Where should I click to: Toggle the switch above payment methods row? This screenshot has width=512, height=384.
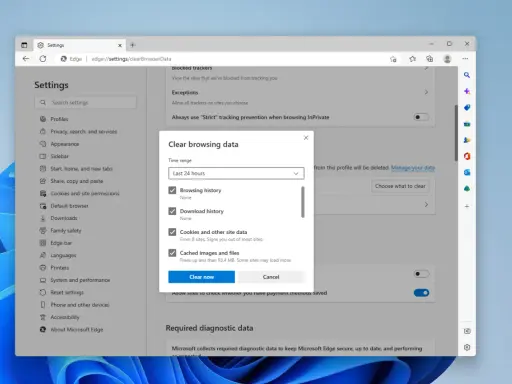pos(421,274)
